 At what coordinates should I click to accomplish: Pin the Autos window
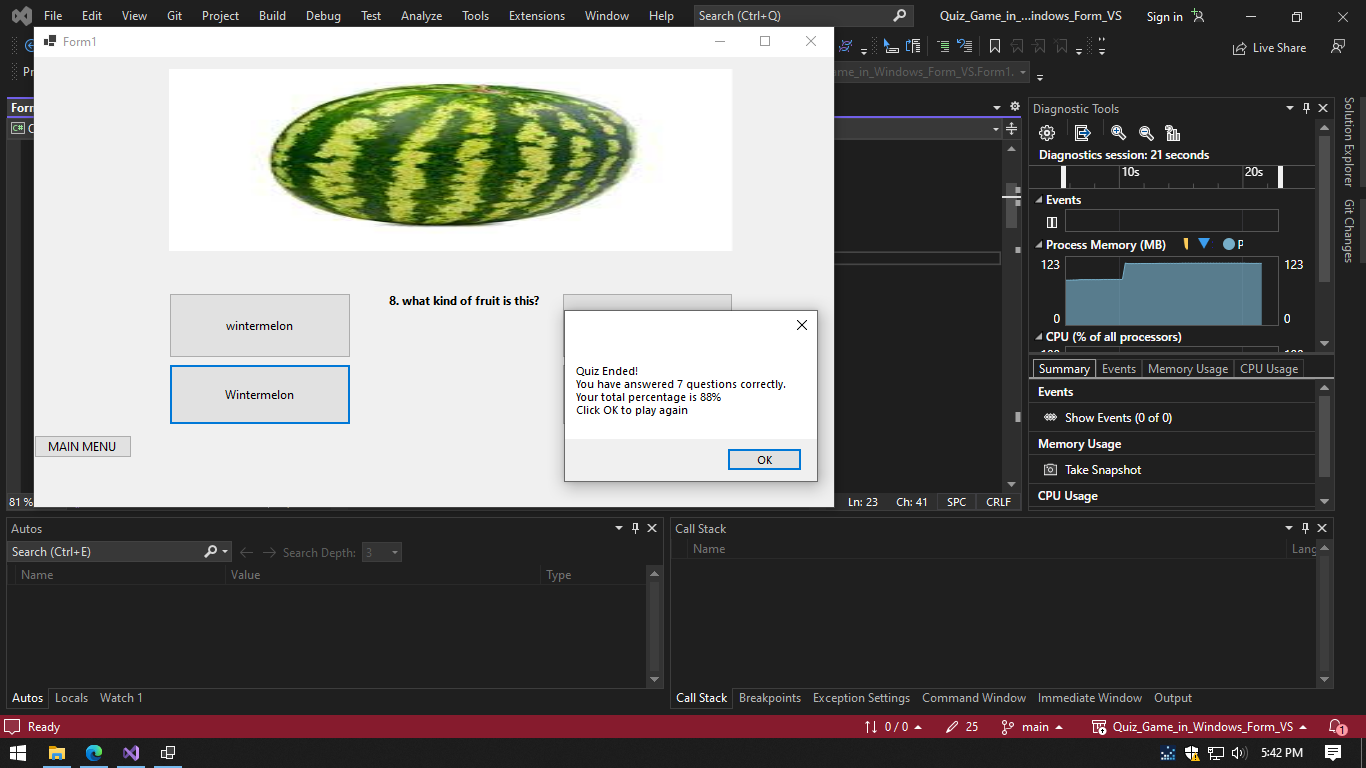(637, 528)
